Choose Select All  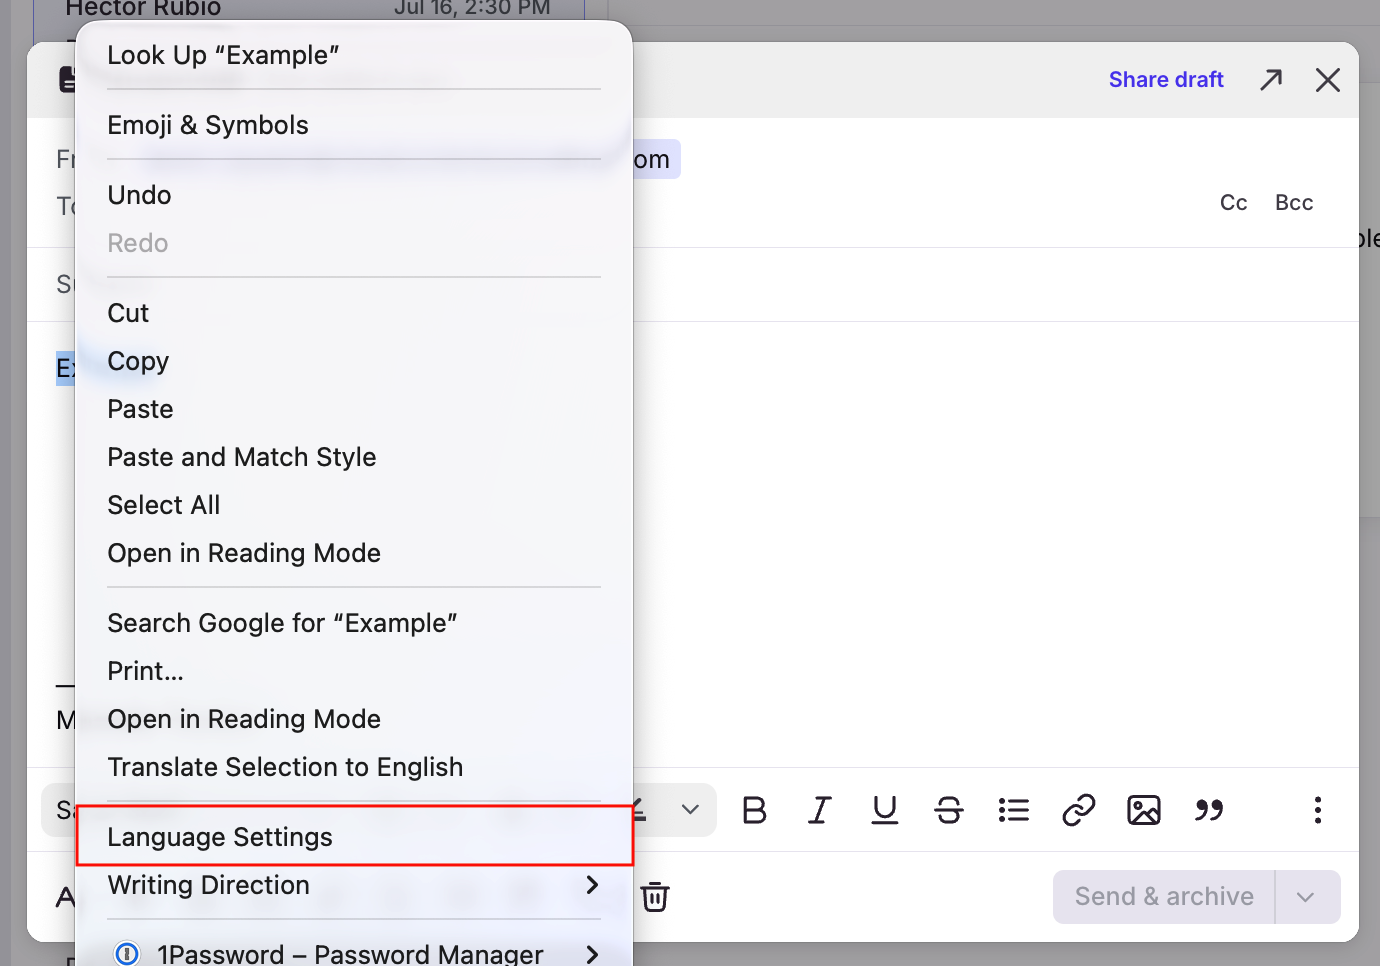point(354,505)
